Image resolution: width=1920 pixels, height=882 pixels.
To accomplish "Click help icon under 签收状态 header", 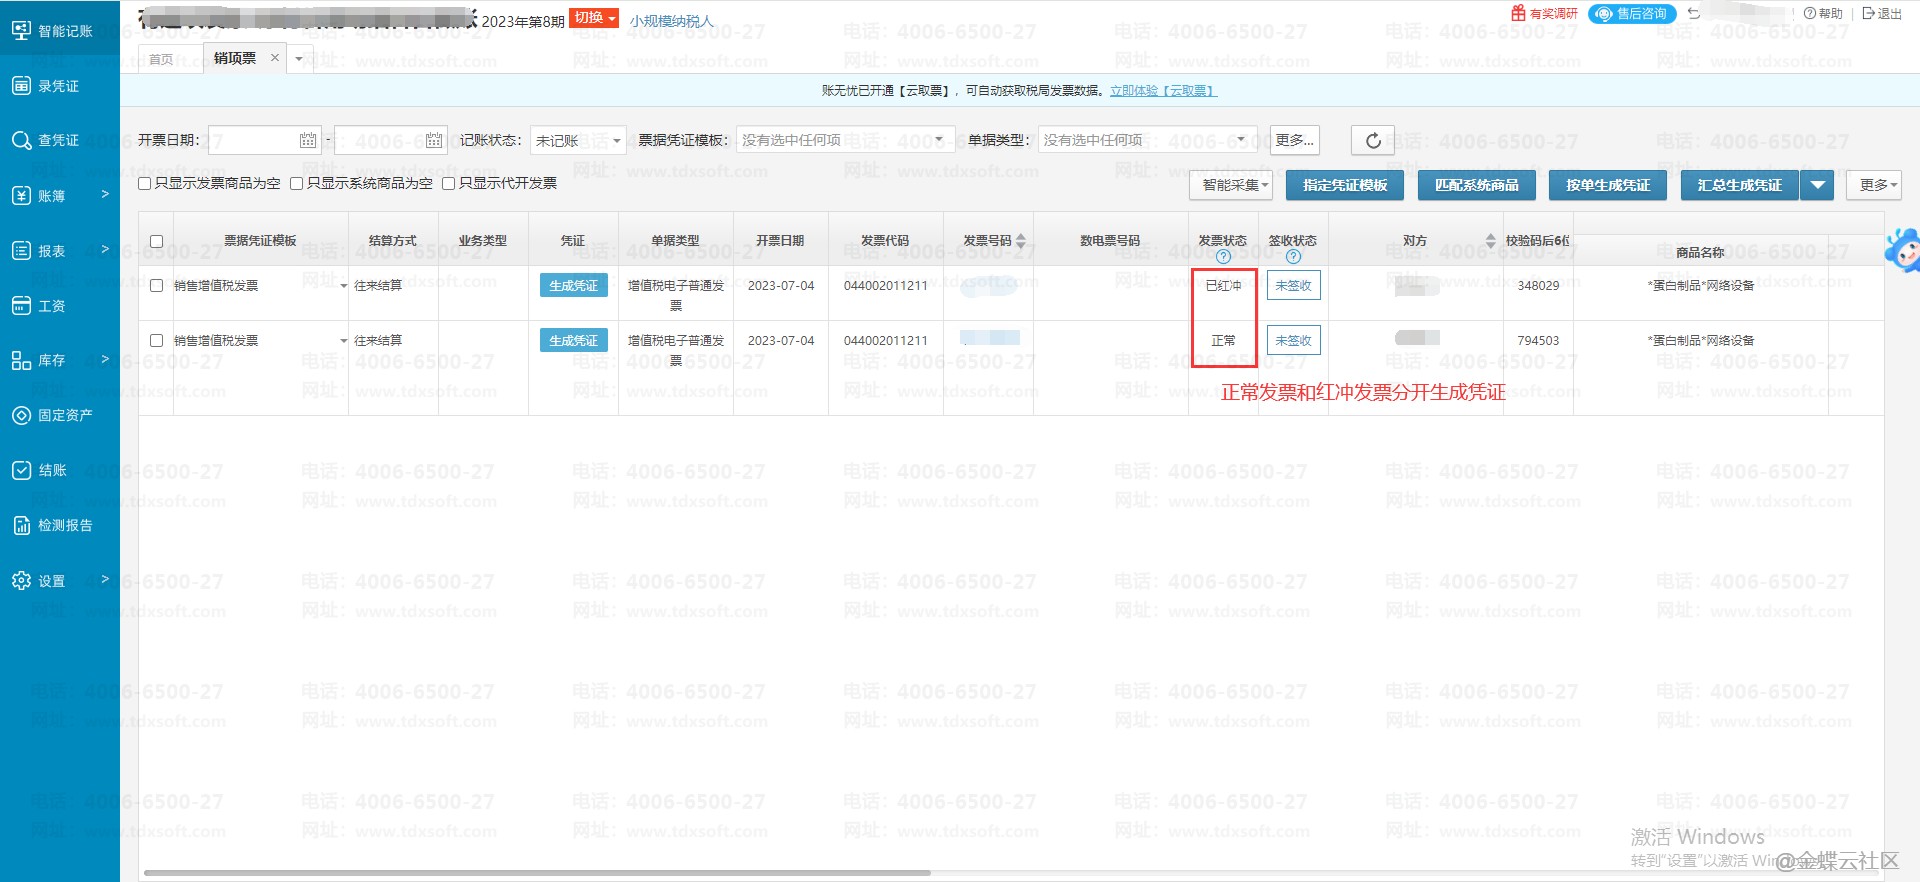I will (1292, 257).
